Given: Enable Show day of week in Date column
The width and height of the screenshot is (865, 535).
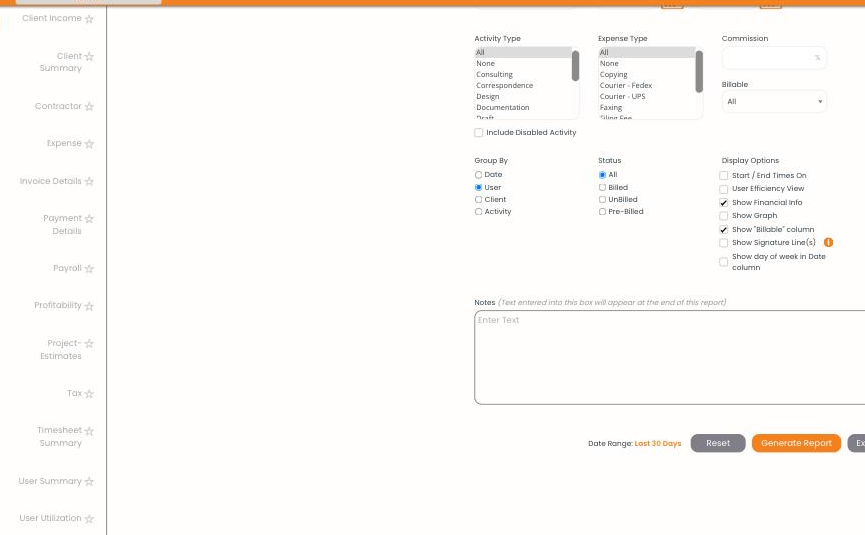Looking at the screenshot, I should click(724, 262).
